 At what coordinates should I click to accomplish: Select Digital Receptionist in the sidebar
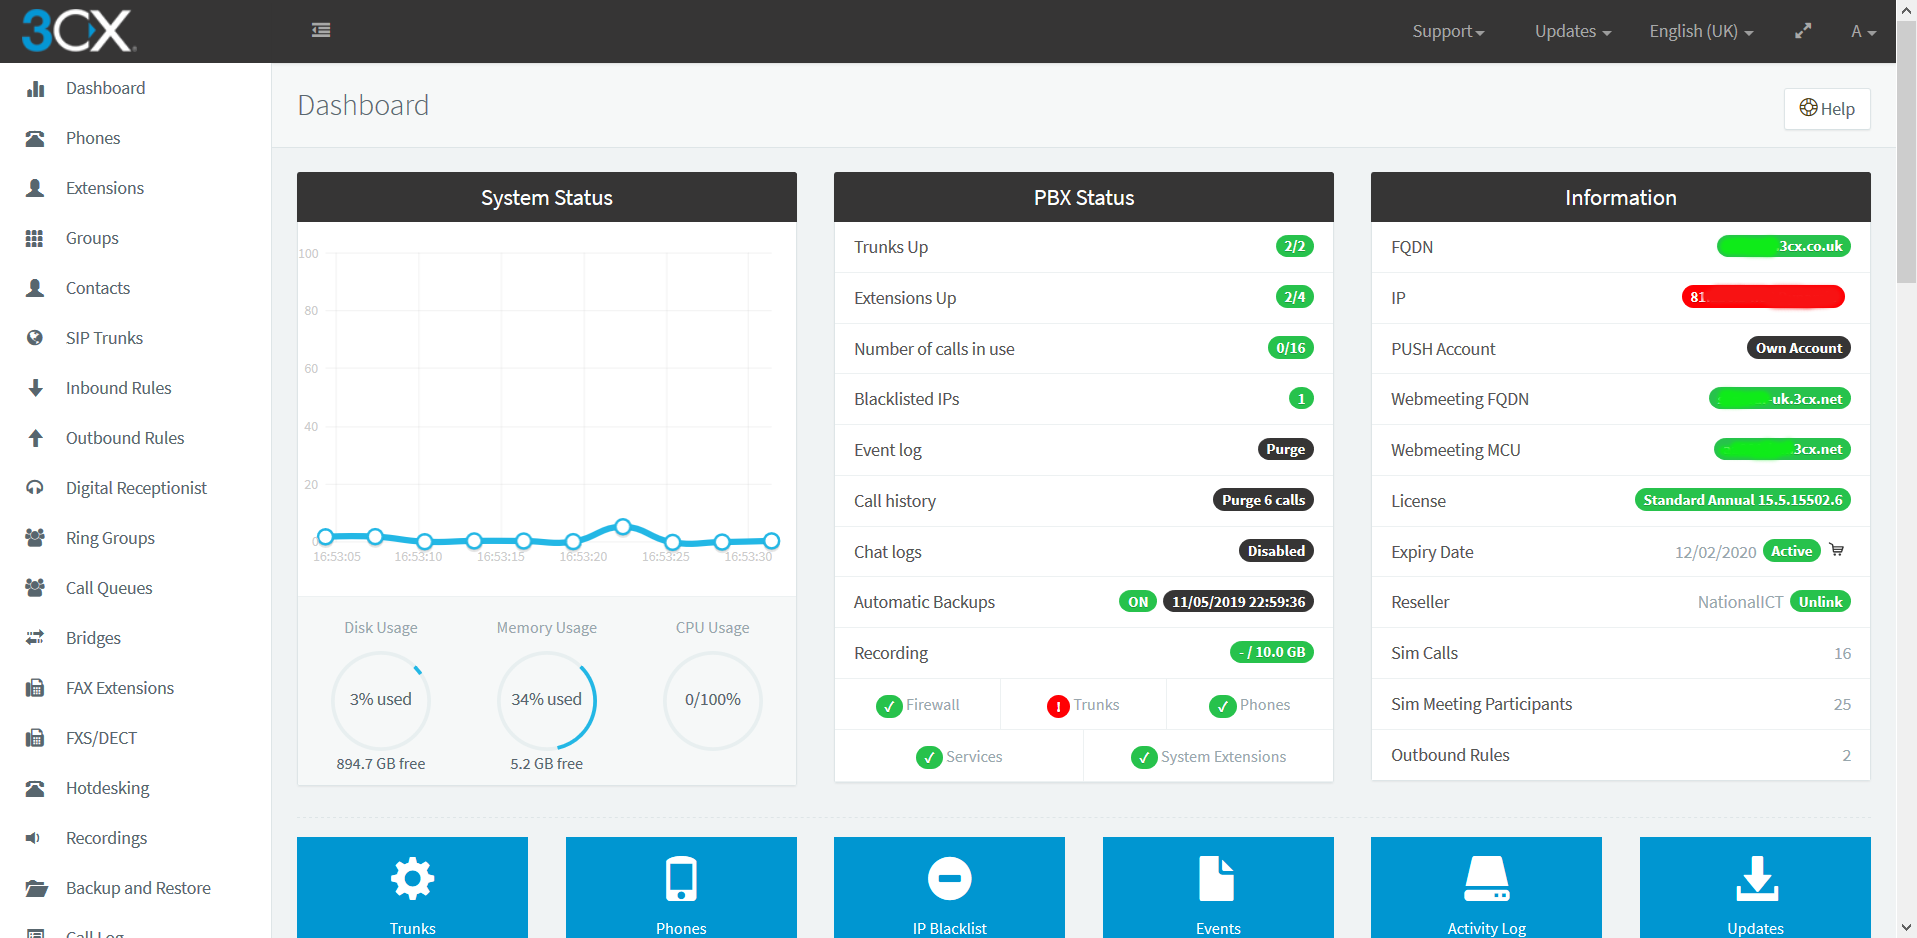tap(135, 488)
